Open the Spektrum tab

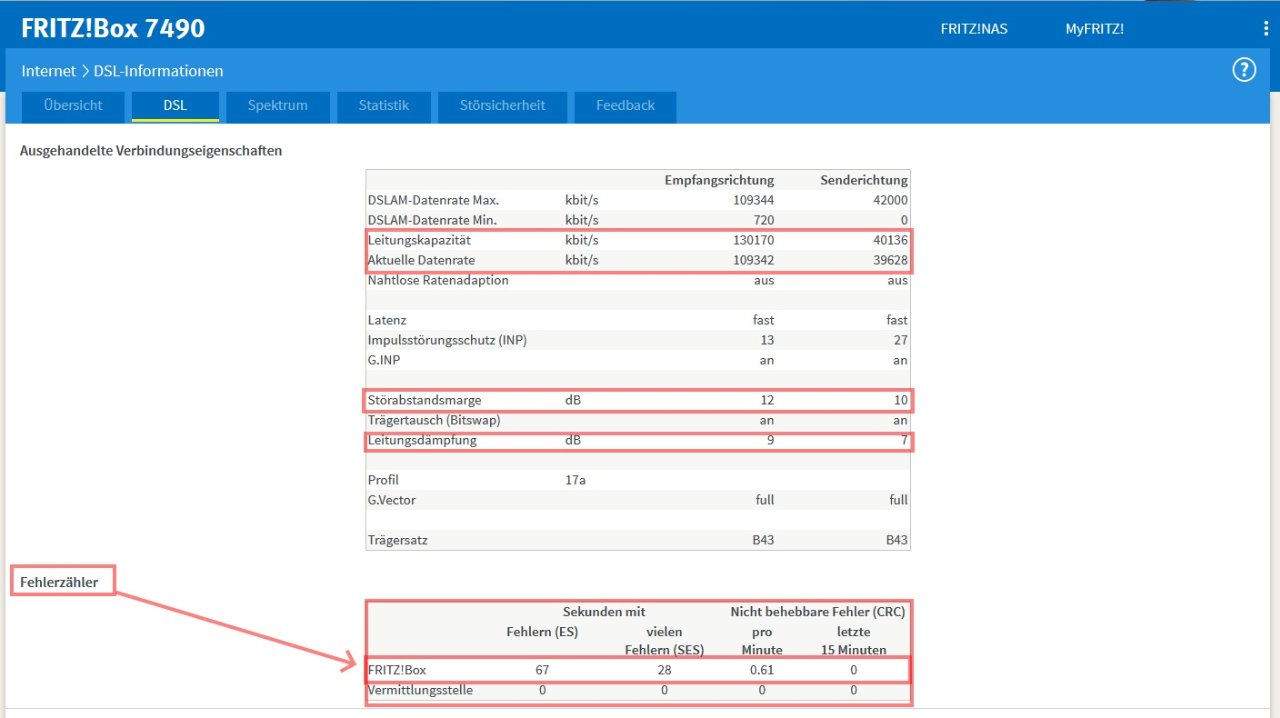click(x=278, y=106)
